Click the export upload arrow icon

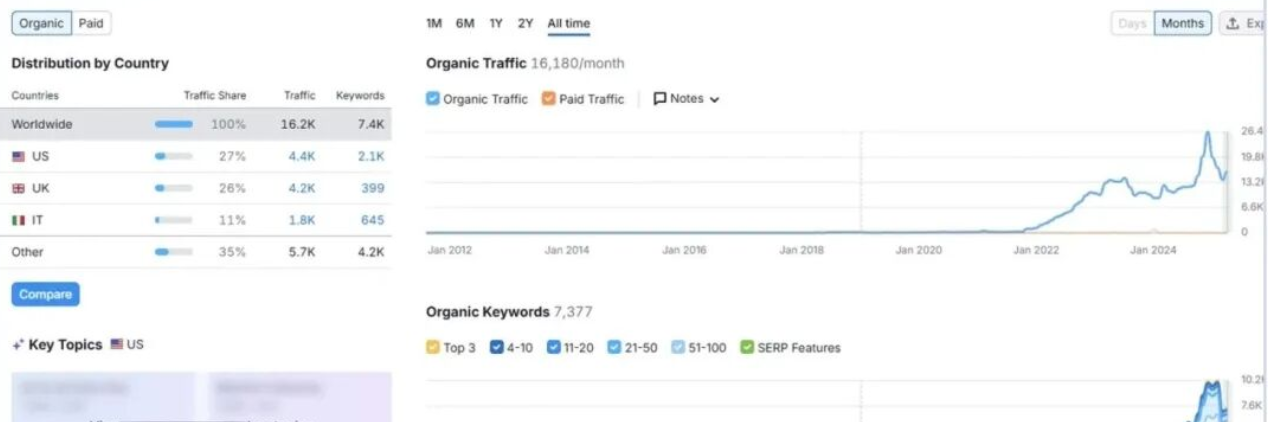pyautogui.click(x=1232, y=23)
